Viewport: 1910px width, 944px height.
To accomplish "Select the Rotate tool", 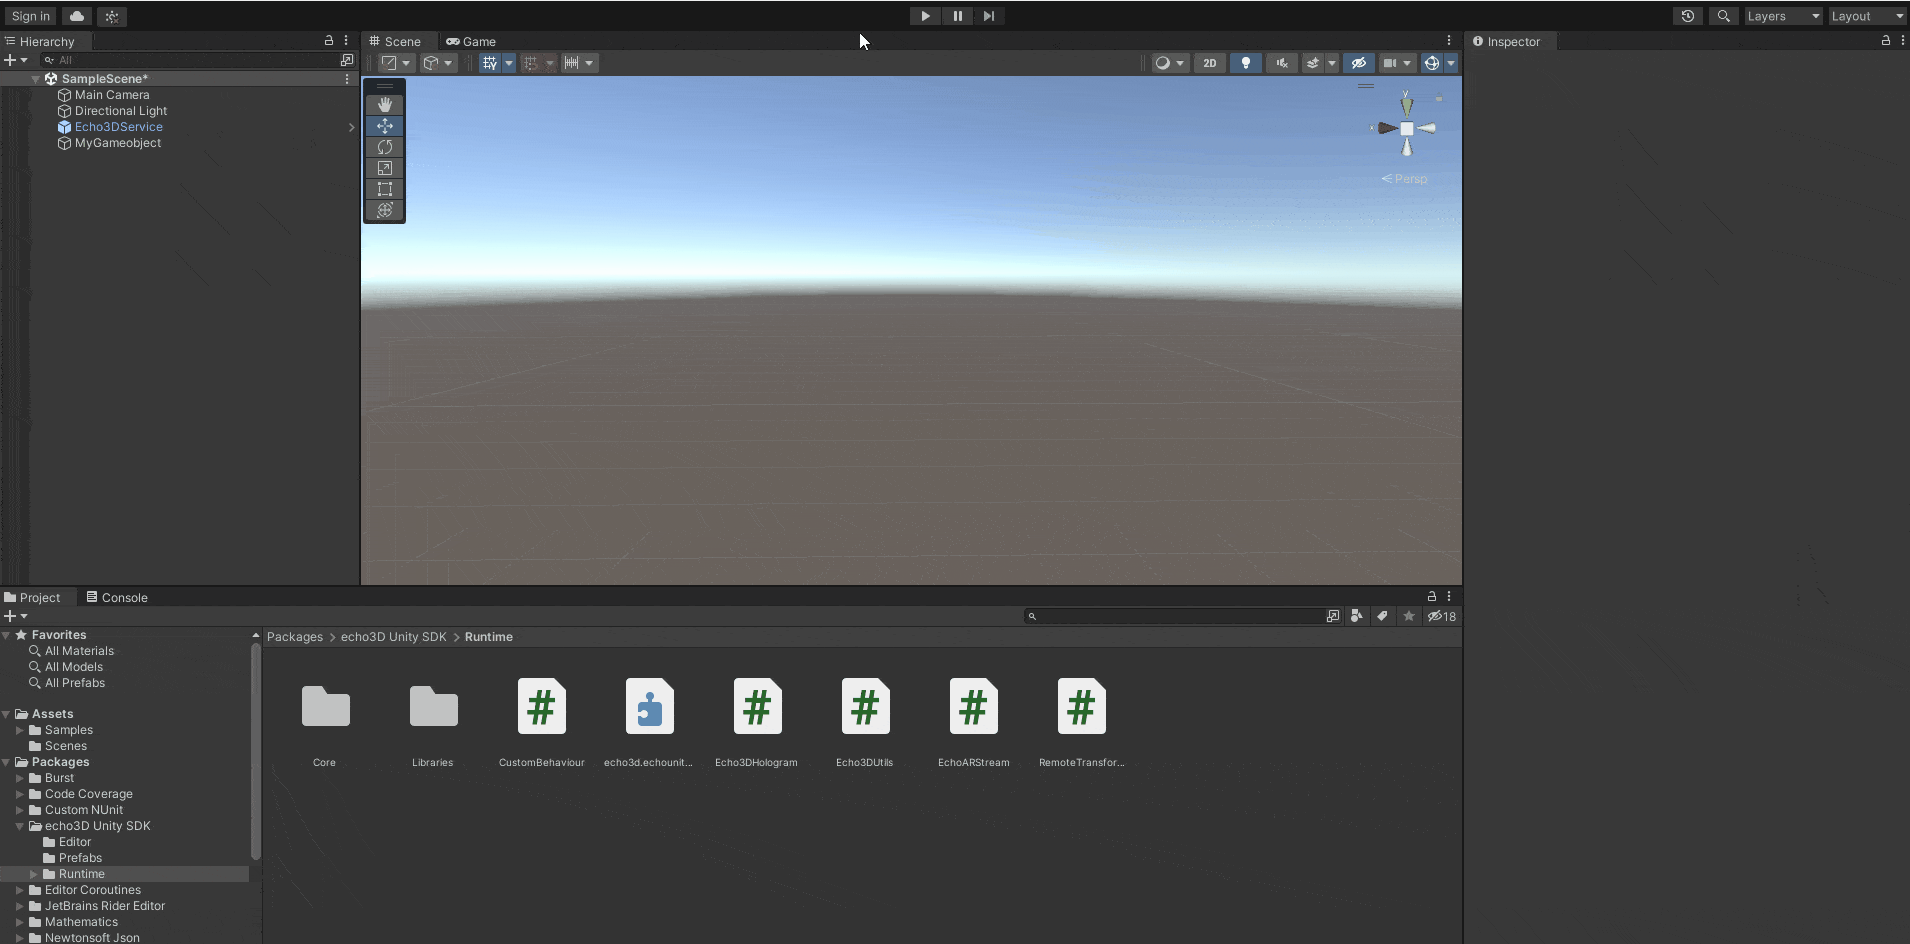I will [385, 147].
